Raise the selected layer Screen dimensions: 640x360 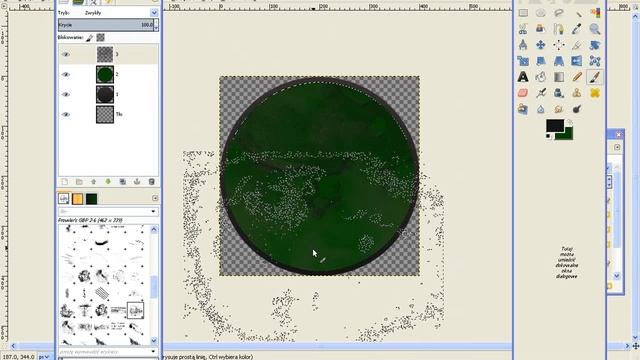click(93, 182)
